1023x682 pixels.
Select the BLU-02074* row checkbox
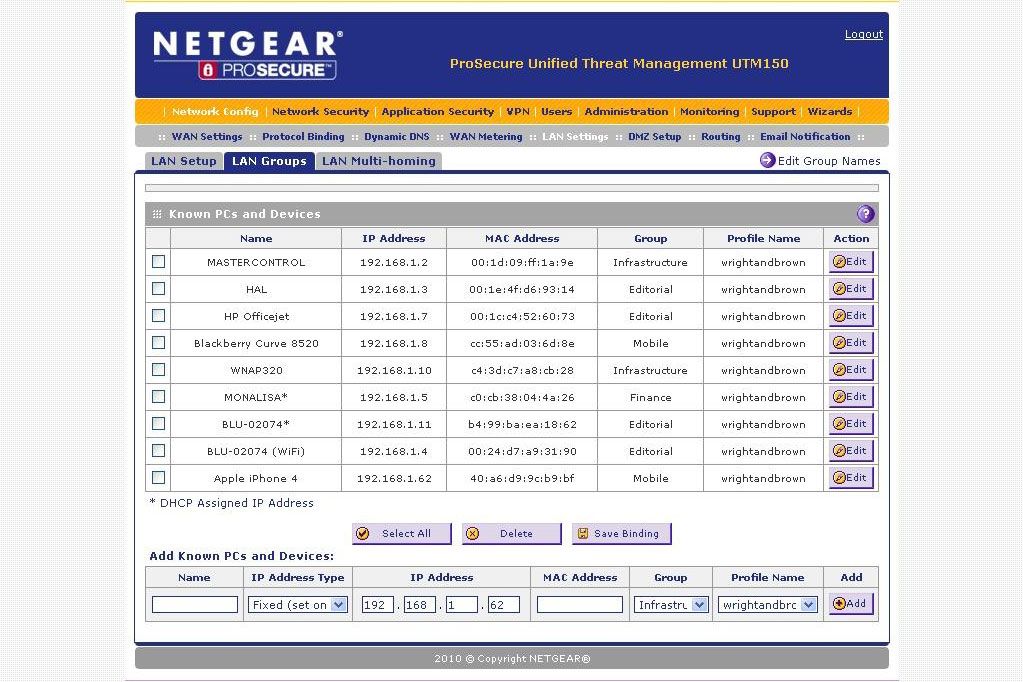(x=159, y=424)
